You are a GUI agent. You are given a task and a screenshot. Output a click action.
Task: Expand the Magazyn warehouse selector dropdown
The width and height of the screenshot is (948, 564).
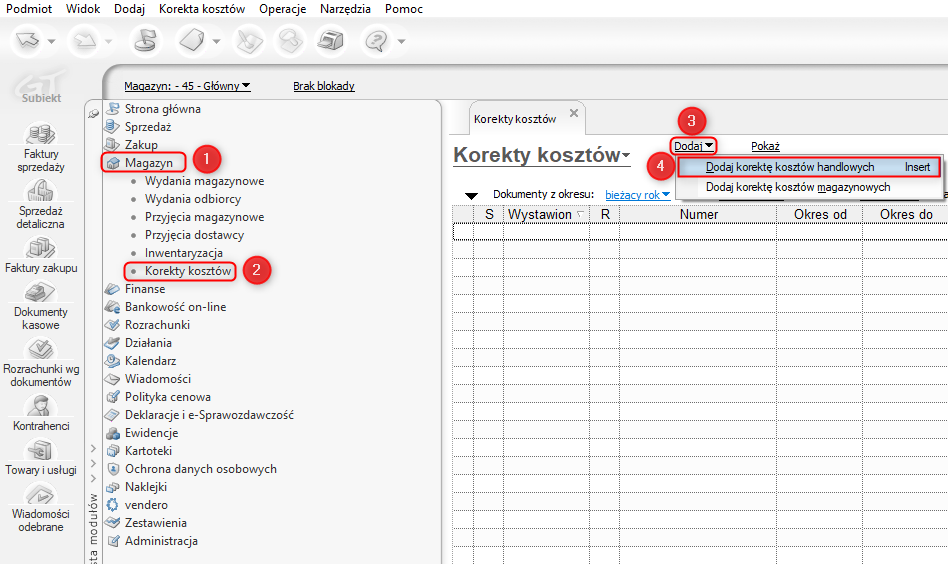[x=187, y=86]
